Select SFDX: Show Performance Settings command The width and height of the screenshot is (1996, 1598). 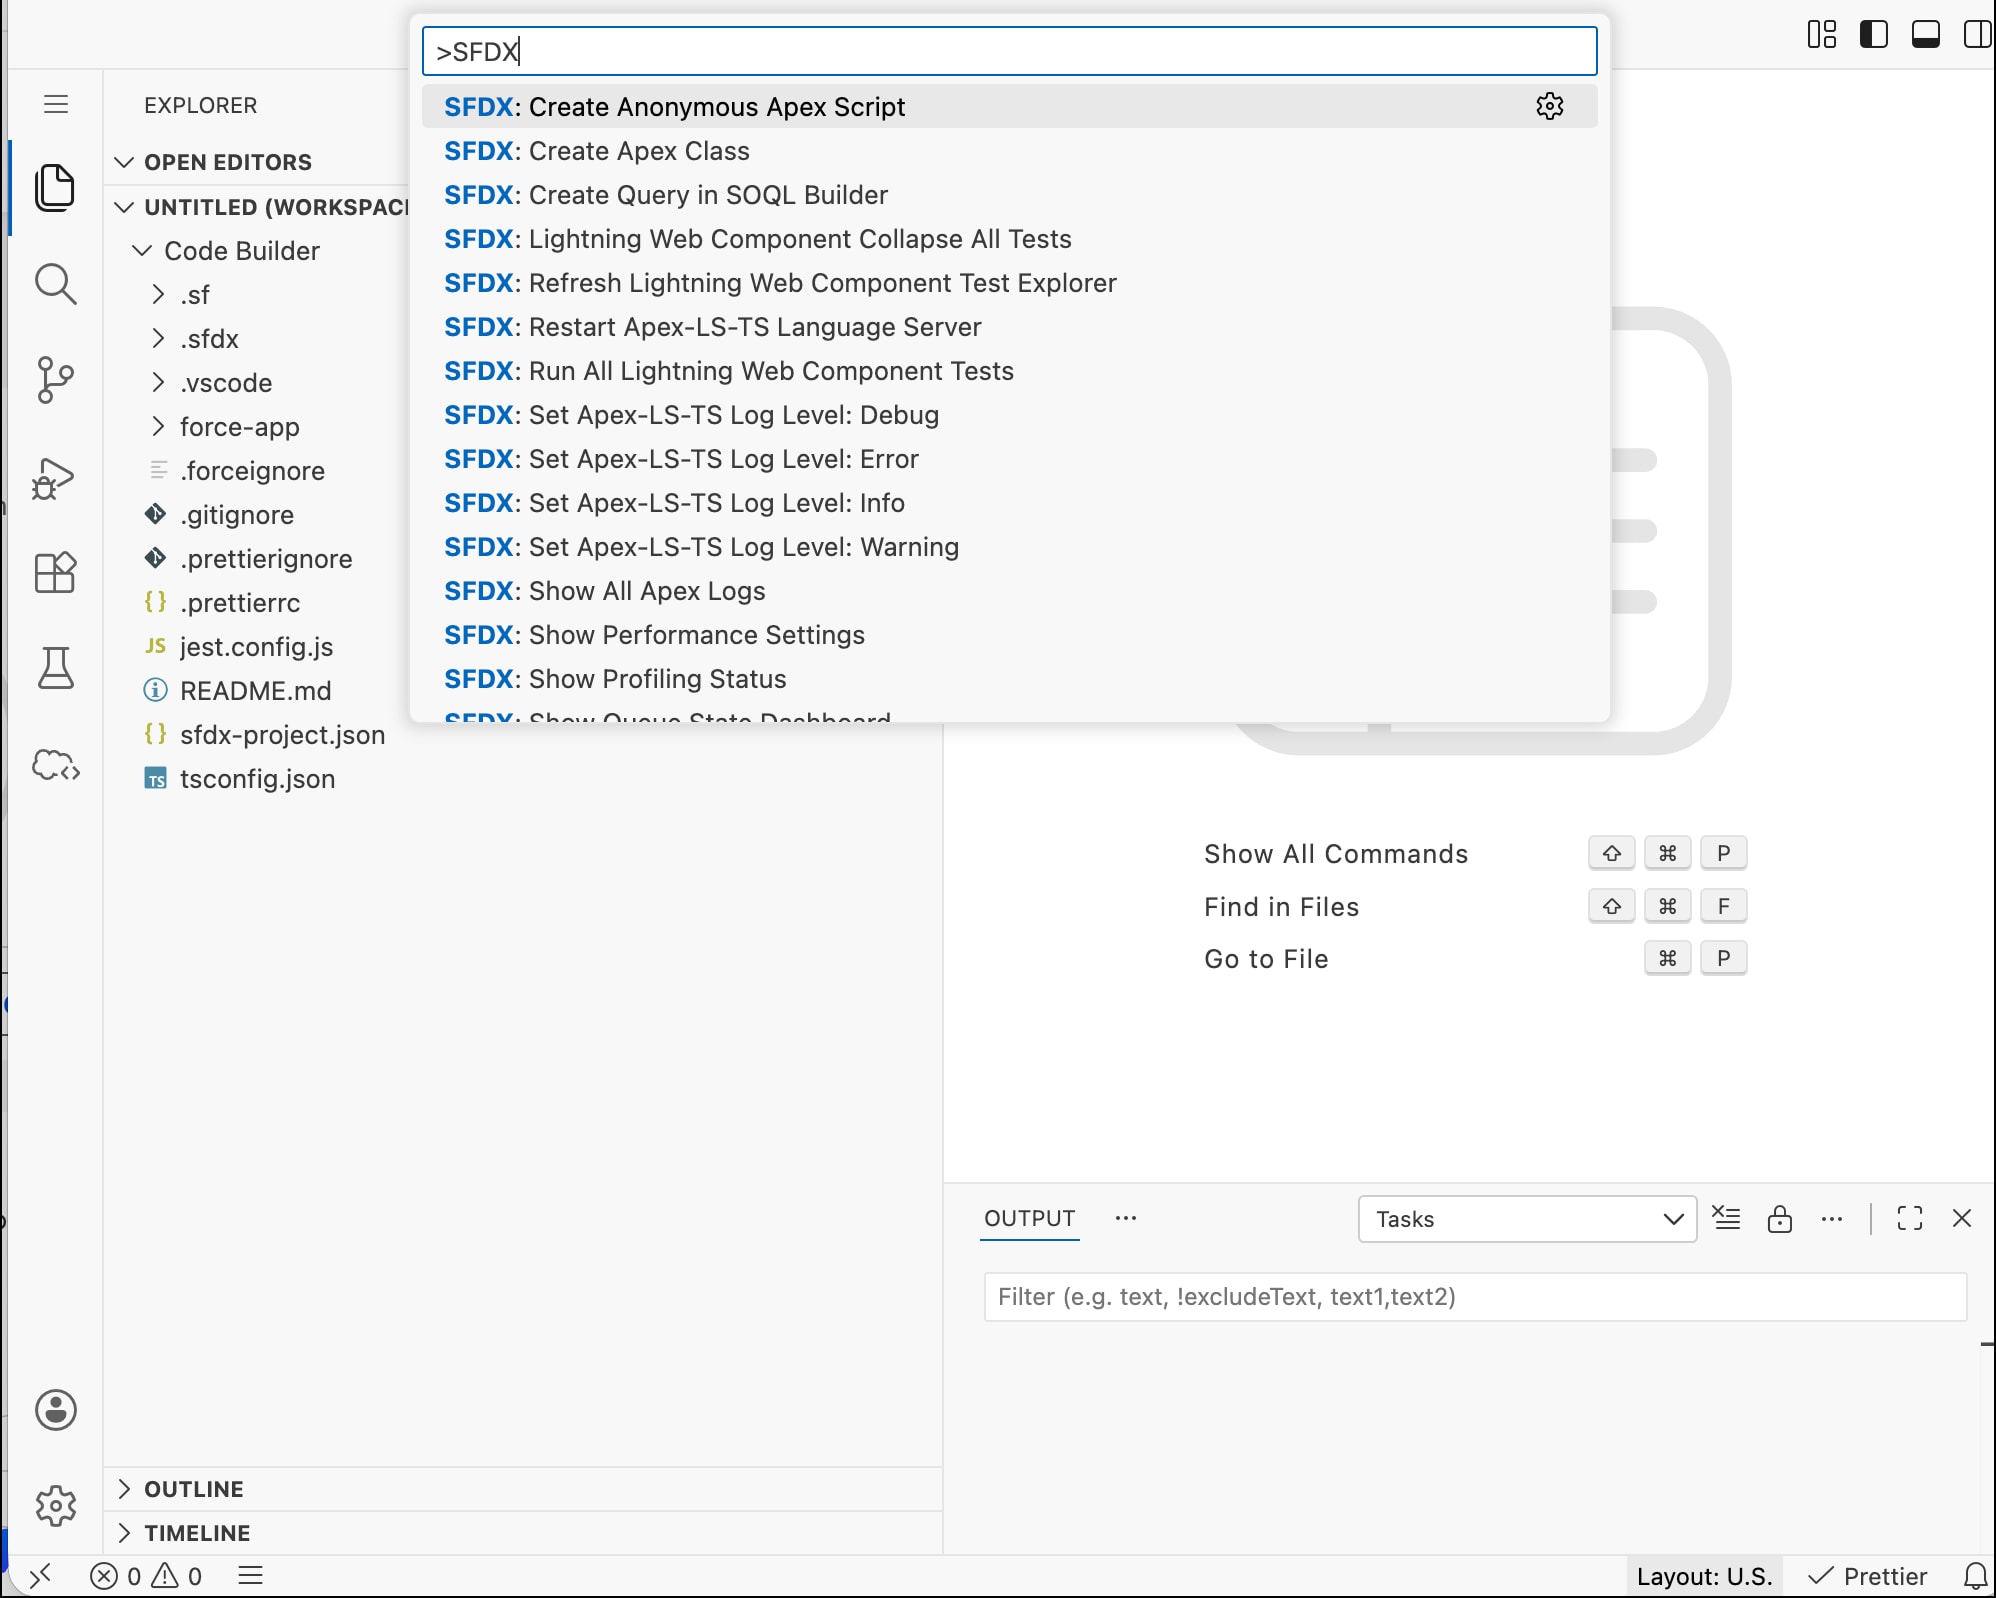pos(1009,634)
